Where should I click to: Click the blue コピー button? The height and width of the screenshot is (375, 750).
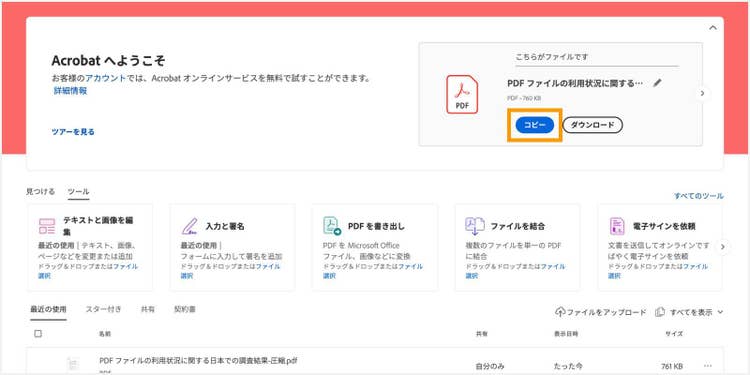pyautogui.click(x=534, y=125)
